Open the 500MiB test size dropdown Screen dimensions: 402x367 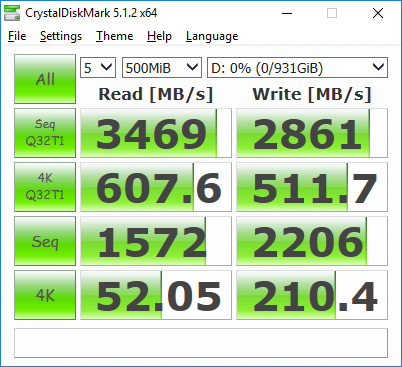pyautogui.click(x=162, y=68)
